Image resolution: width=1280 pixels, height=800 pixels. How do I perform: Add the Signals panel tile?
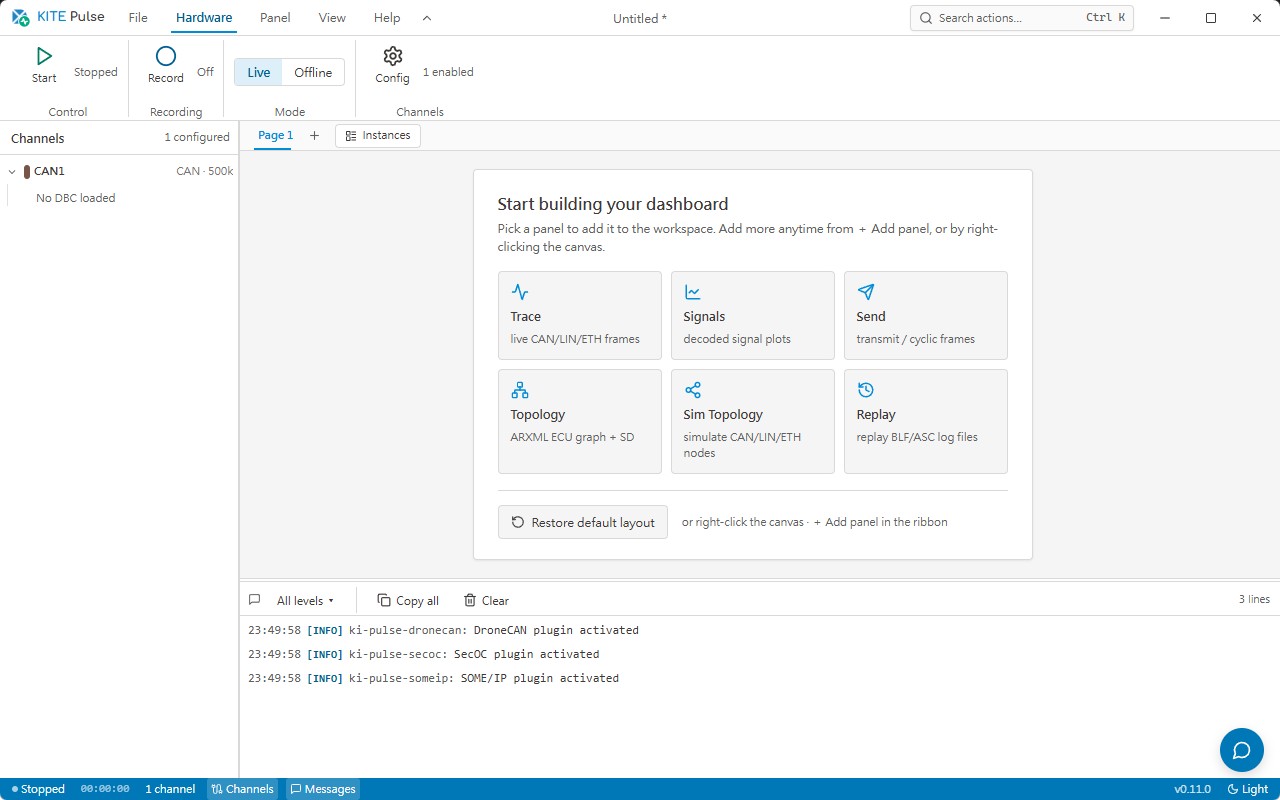[753, 315]
